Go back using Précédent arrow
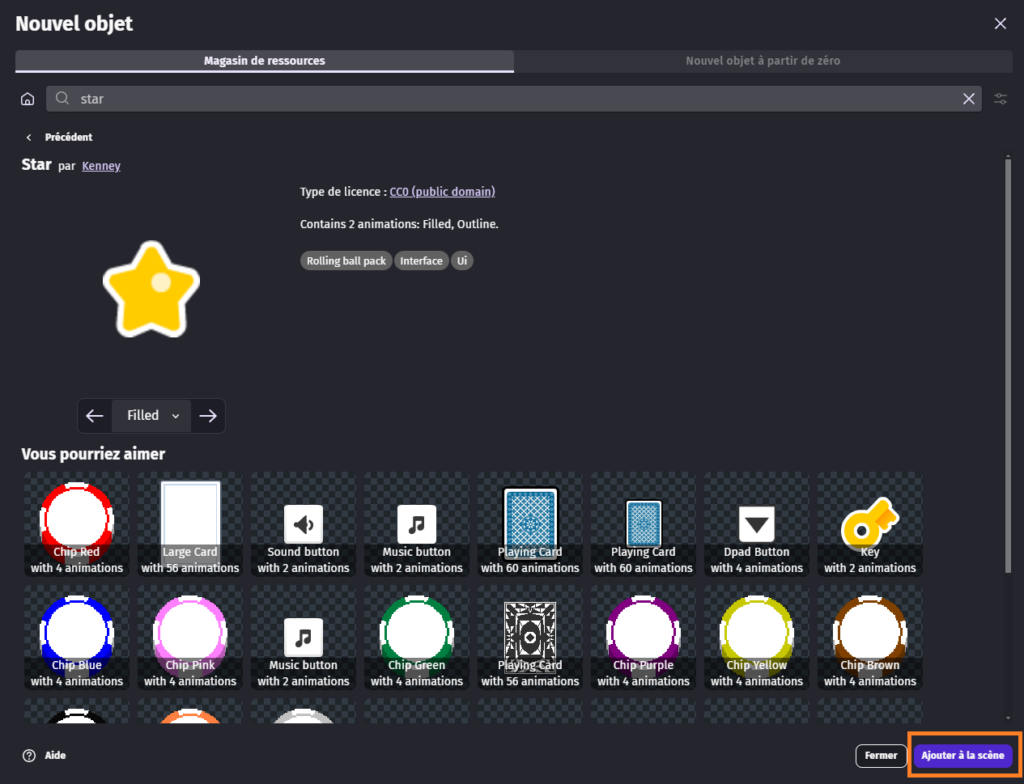 click(x=29, y=137)
